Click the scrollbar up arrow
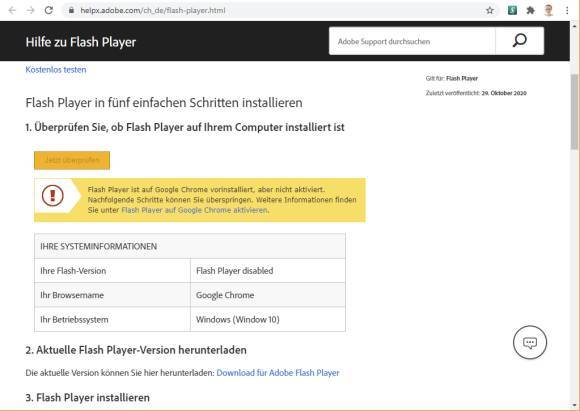The height and width of the screenshot is (411, 580). 574,26
